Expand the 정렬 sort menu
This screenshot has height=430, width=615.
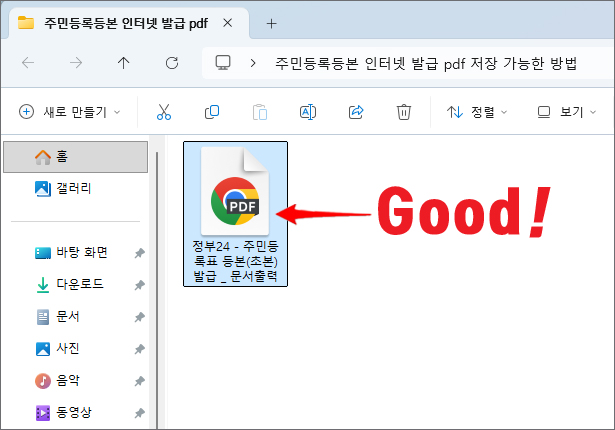(x=478, y=112)
